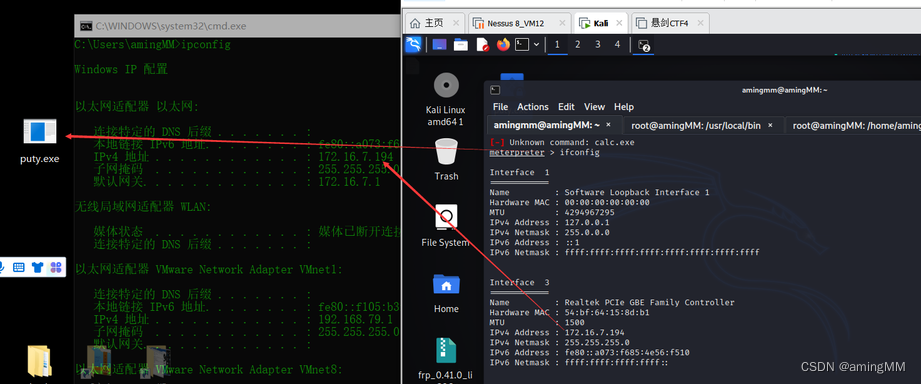Click the Interface 3 heading in terminal
The width and height of the screenshot is (921, 384).
tap(520, 282)
